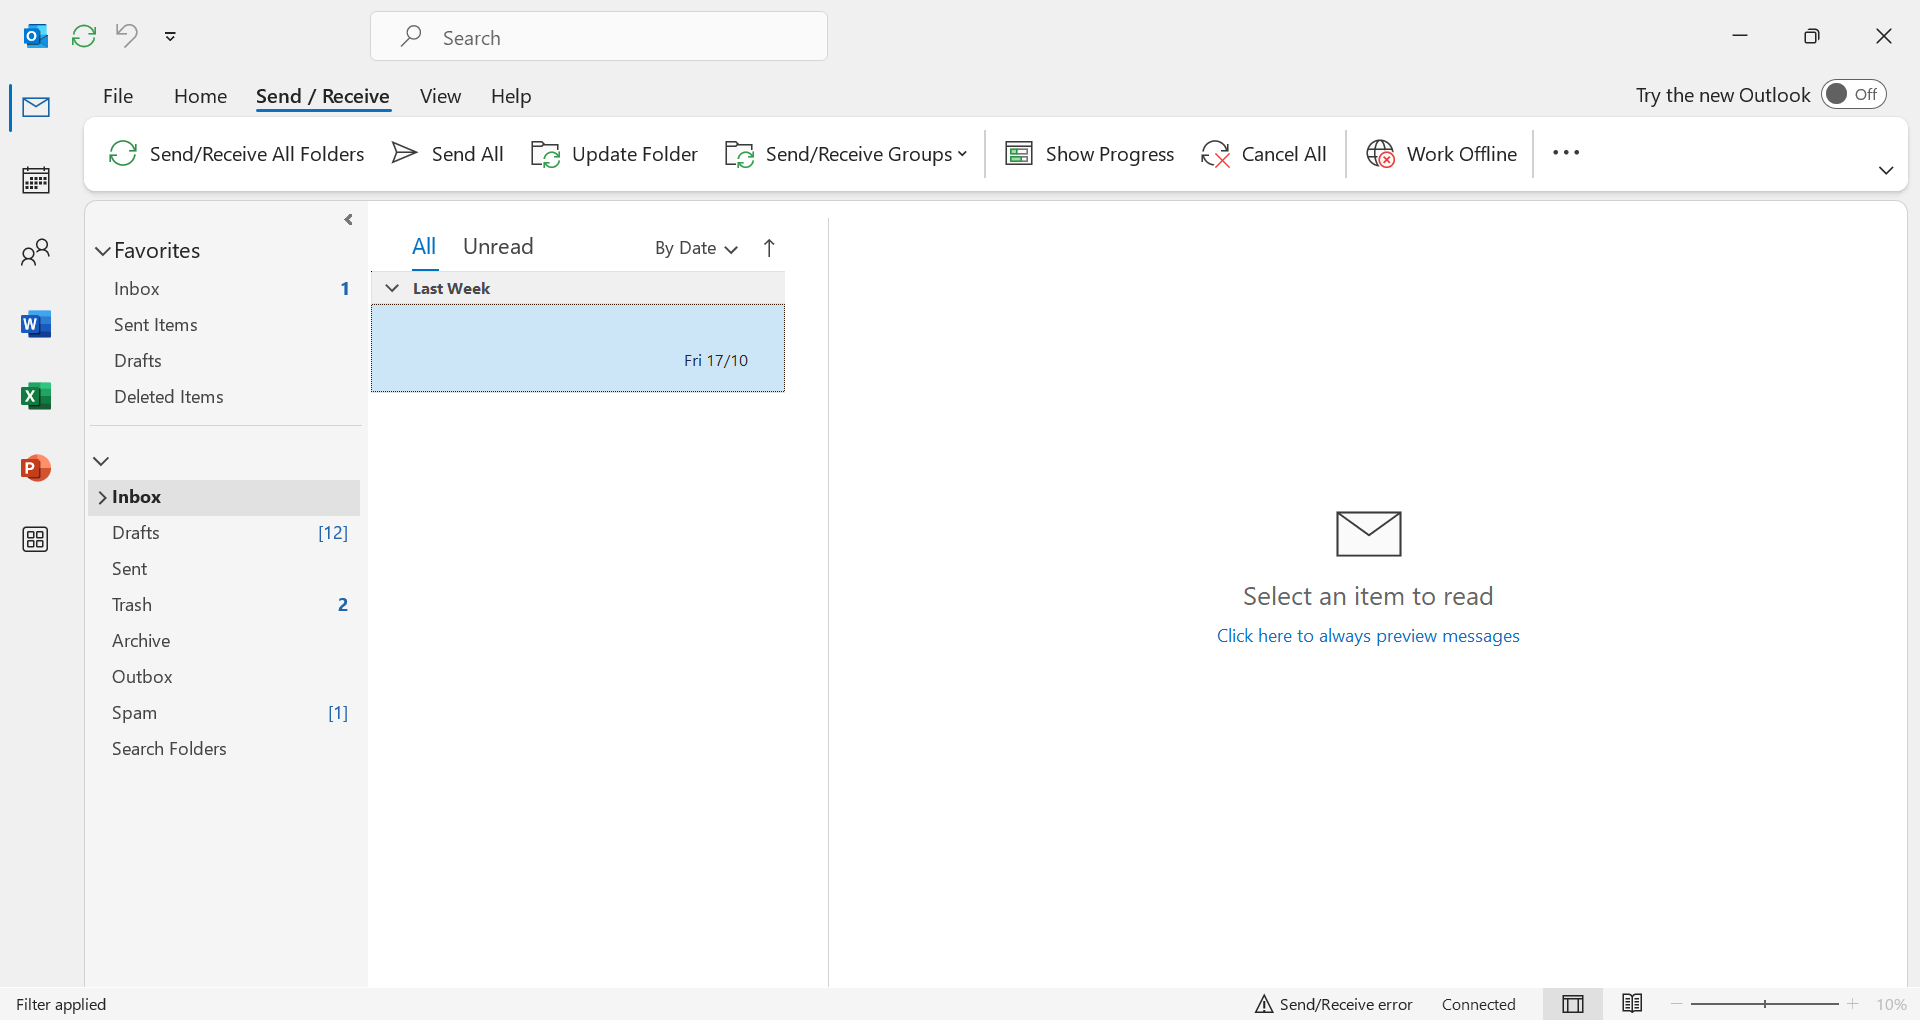Open Customize Quick Access Toolbar dropdown
Viewport: 1923px width, 1020px height.
(170, 36)
